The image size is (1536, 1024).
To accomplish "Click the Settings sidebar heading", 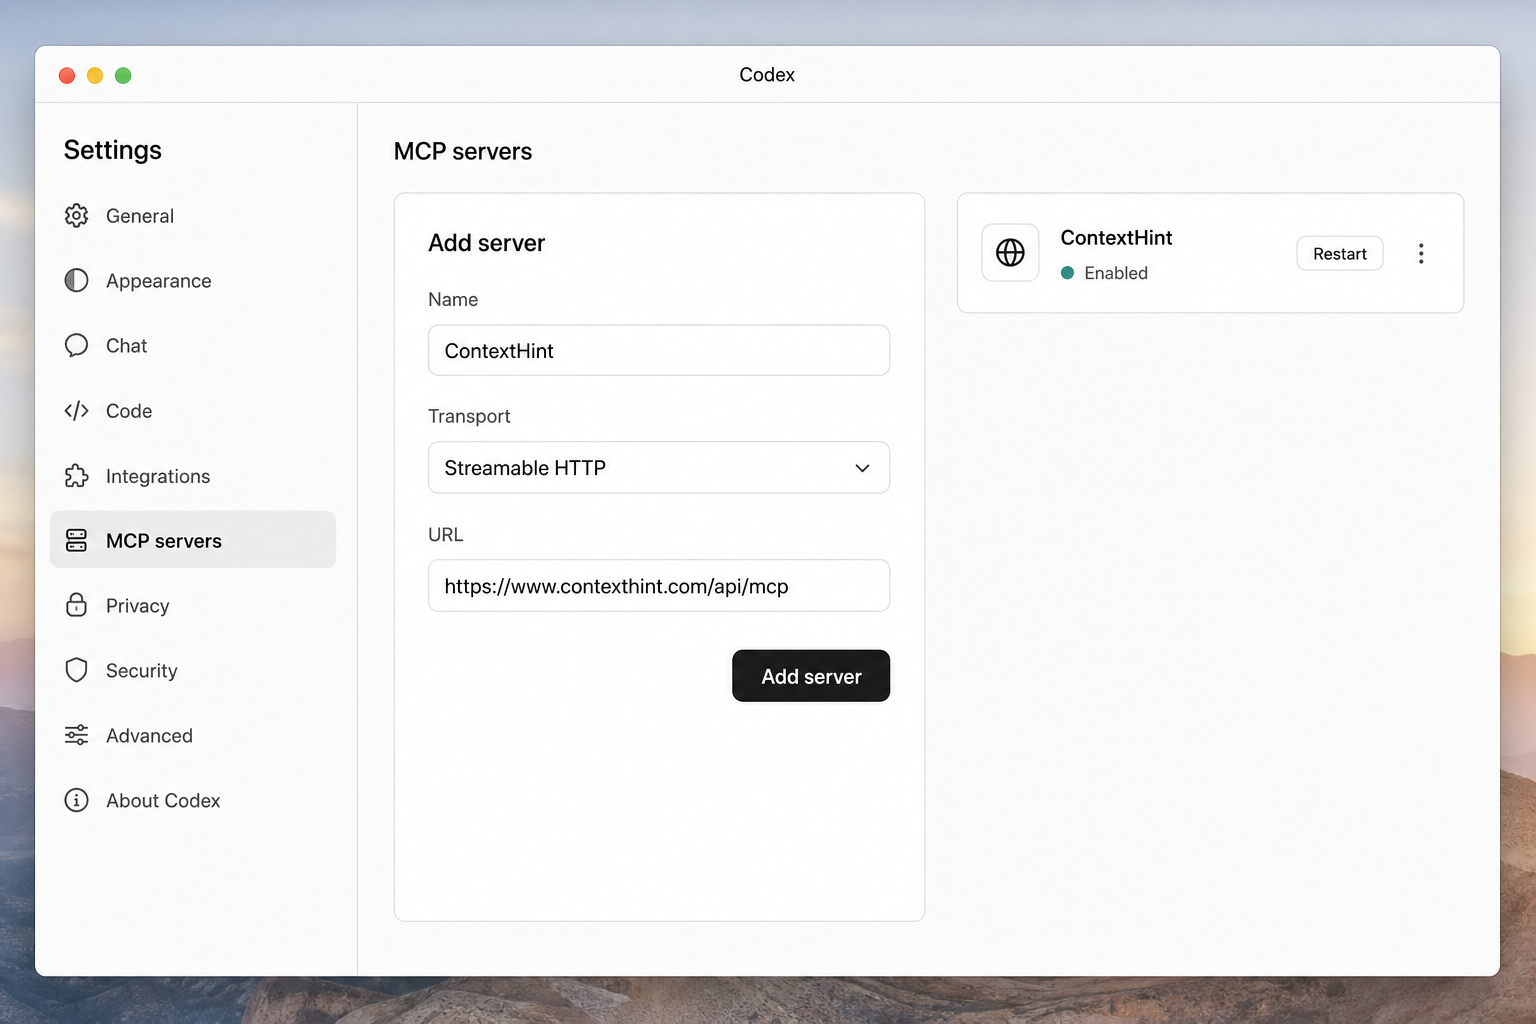I will (113, 150).
